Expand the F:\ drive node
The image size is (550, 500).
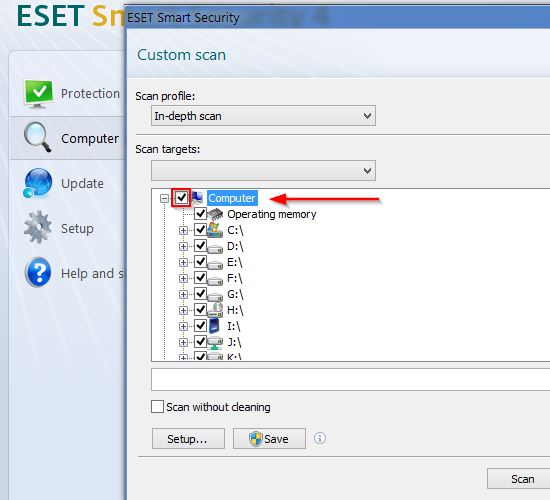[x=183, y=278]
